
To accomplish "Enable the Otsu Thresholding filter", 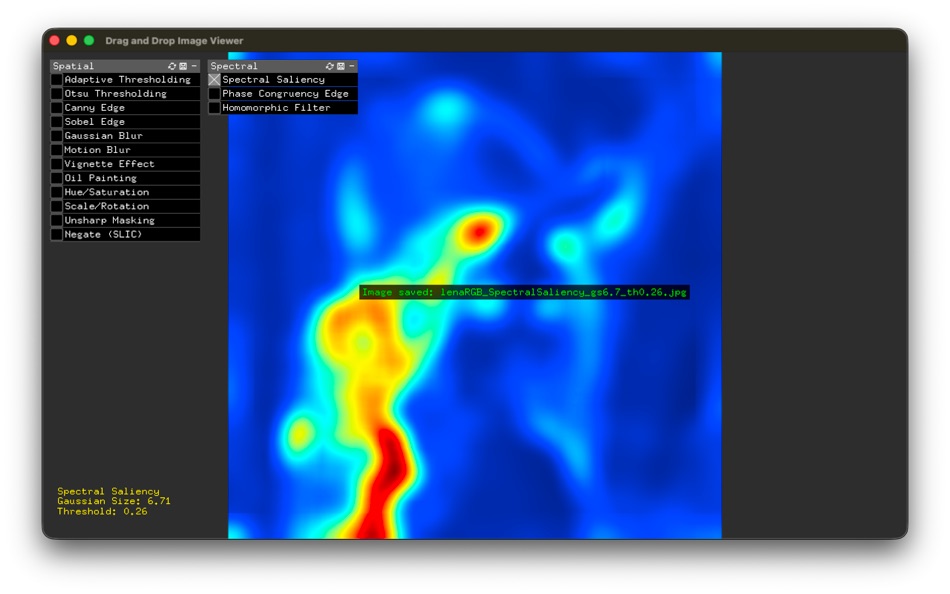I will point(58,93).
